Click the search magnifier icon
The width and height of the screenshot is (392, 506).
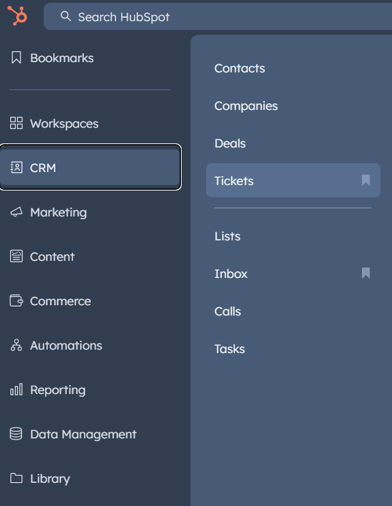point(65,16)
